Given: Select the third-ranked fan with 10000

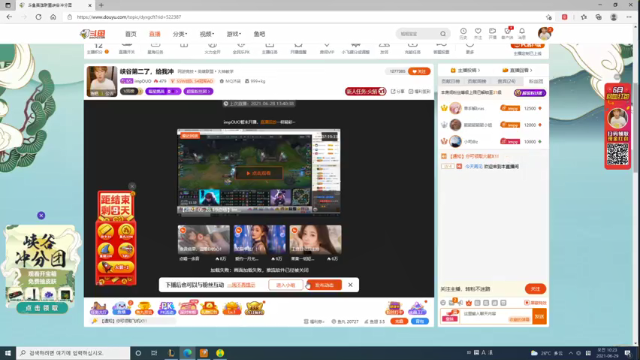Looking at the screenshot, I should click(x=493, y=142).
